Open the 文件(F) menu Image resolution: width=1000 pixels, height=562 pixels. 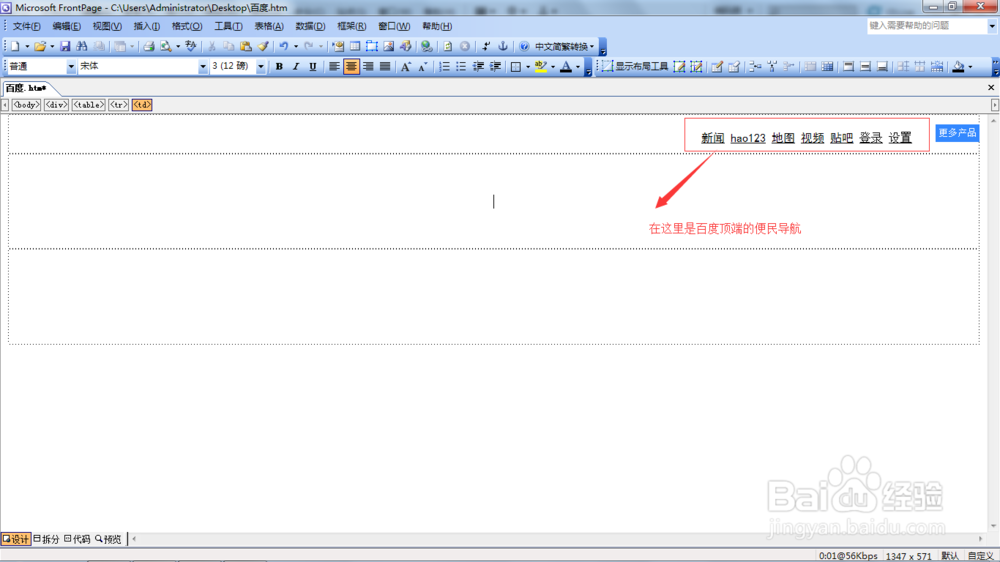click(x=27, y=26)
